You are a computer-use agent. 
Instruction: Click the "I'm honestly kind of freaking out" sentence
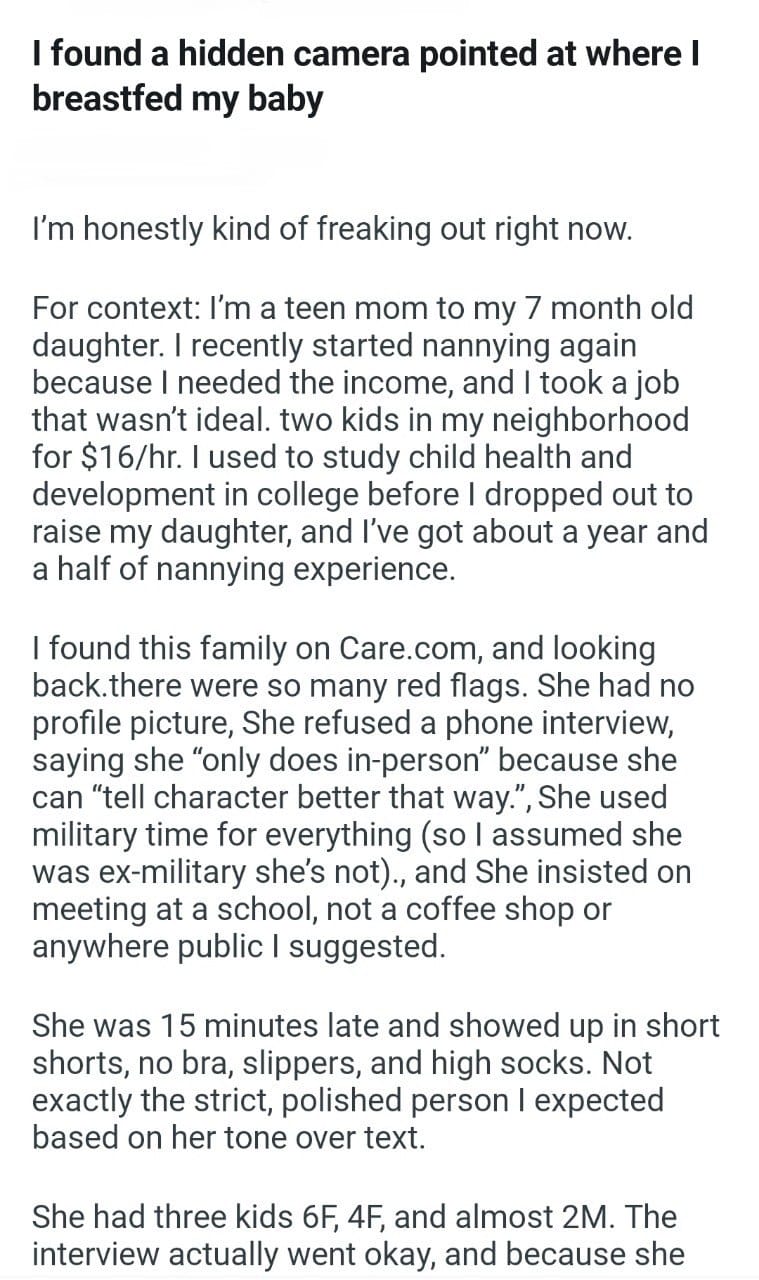[x=332, y=230]
